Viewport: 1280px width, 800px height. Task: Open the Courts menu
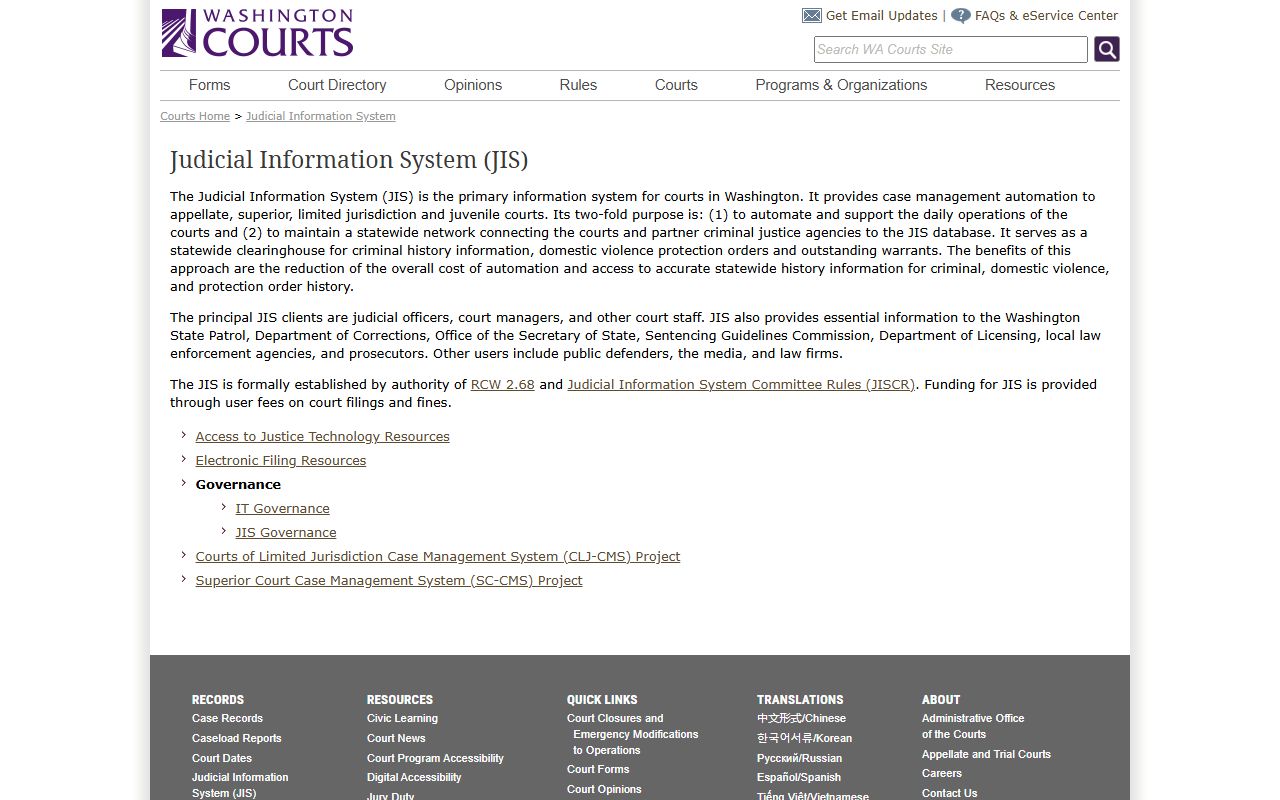tap(676, 85)
